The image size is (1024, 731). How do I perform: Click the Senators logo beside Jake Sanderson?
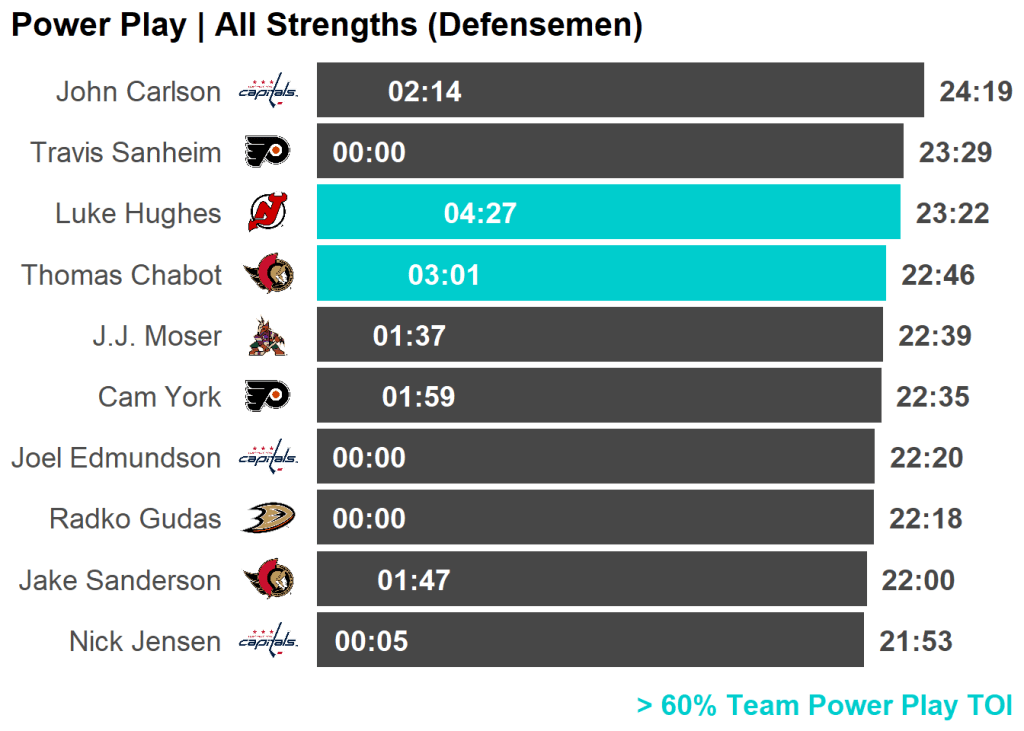[268, 580]
